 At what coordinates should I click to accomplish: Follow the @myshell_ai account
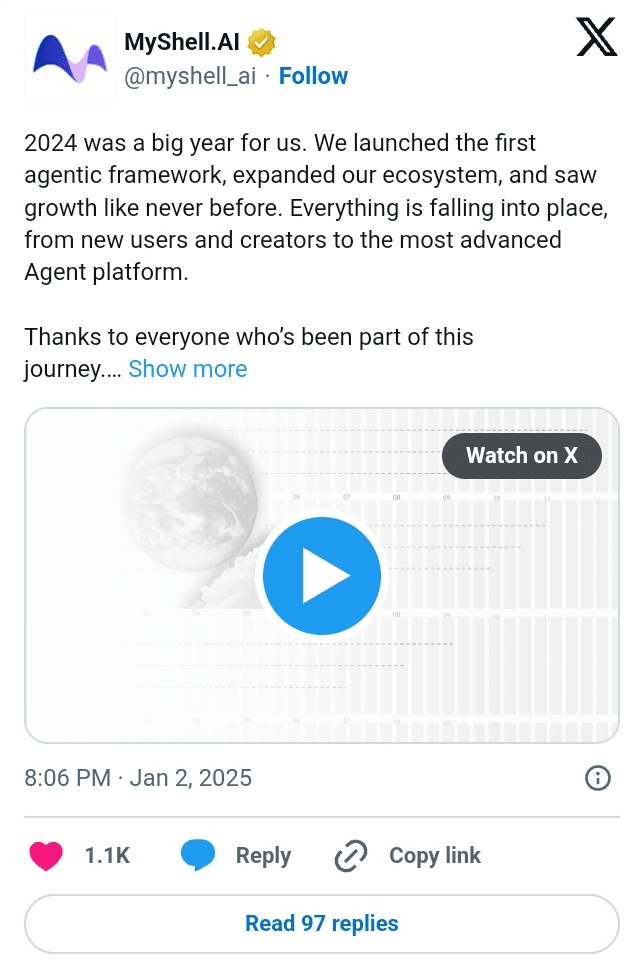313,76
